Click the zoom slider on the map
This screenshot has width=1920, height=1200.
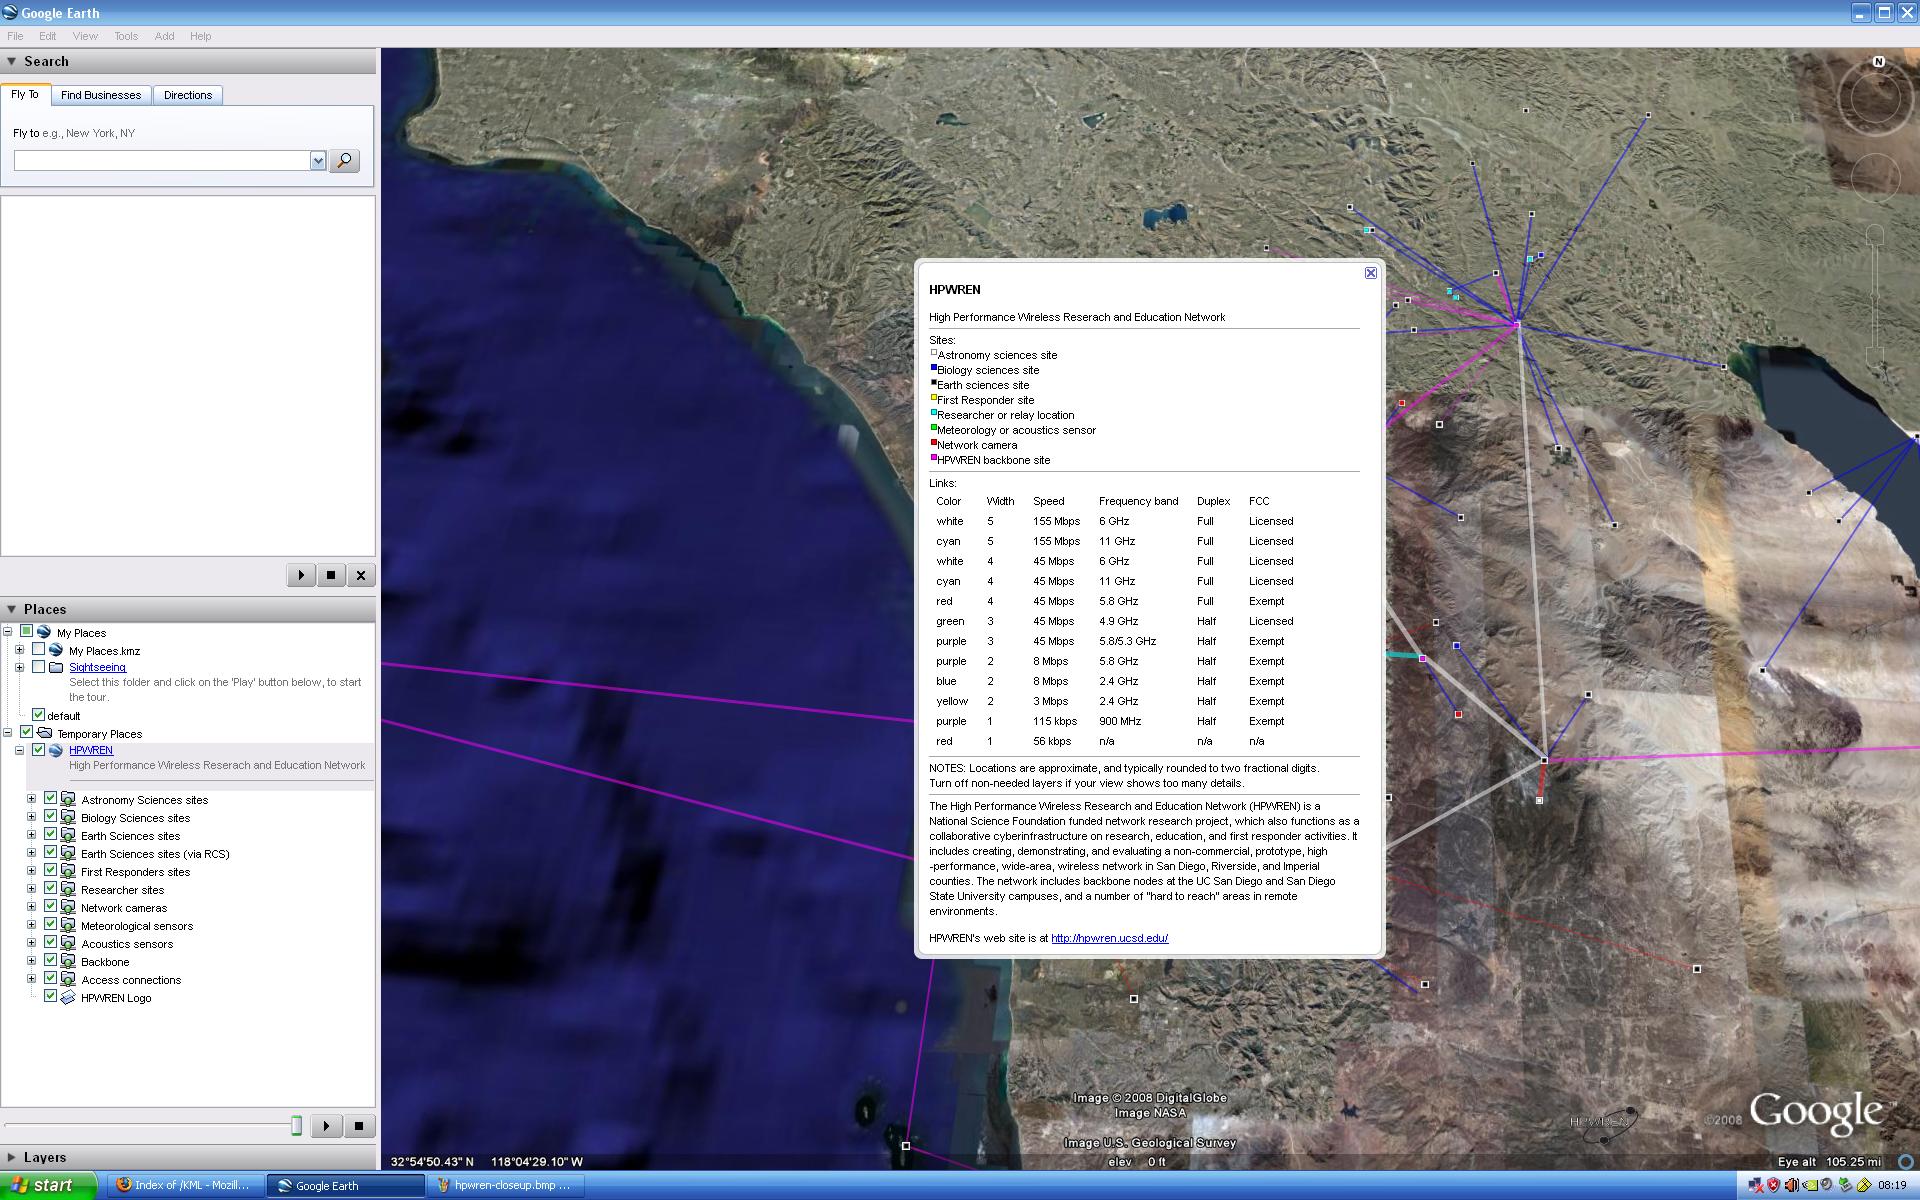[1875, 295]
